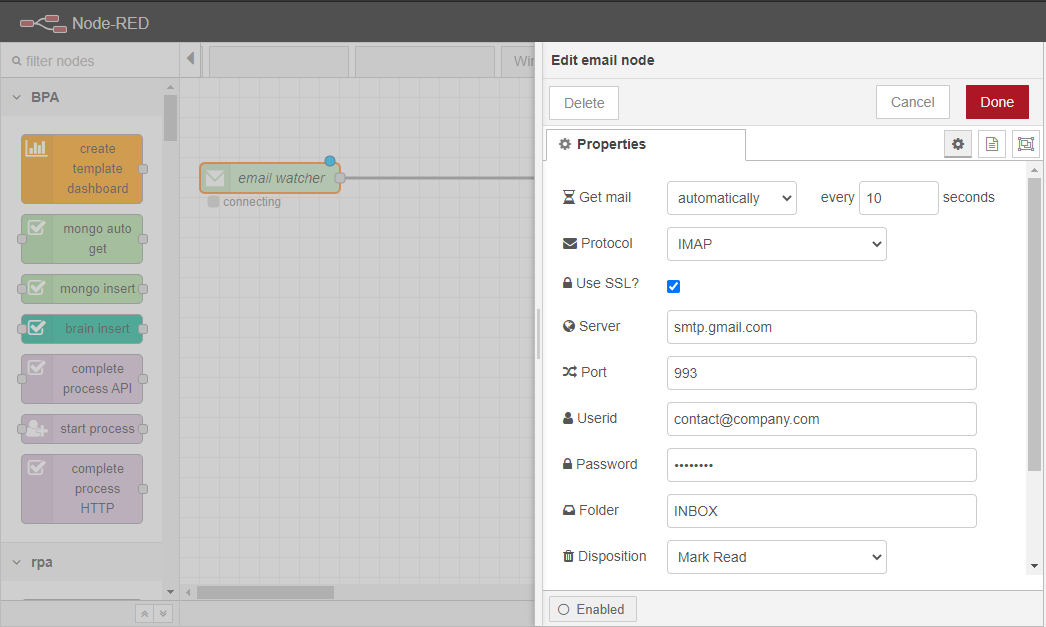Open the Disposition dropdown

[776, 557]
